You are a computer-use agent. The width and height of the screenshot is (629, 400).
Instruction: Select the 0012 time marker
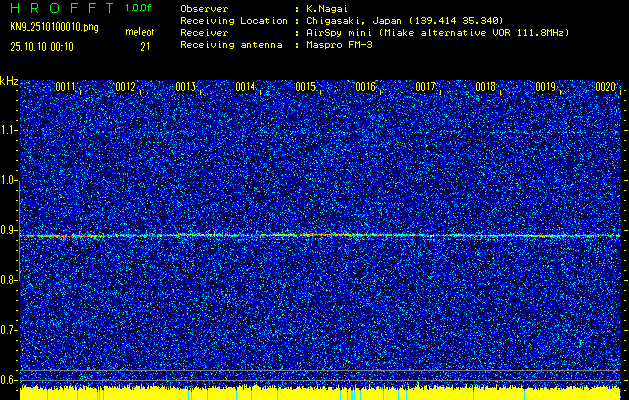tap(126, 87)
